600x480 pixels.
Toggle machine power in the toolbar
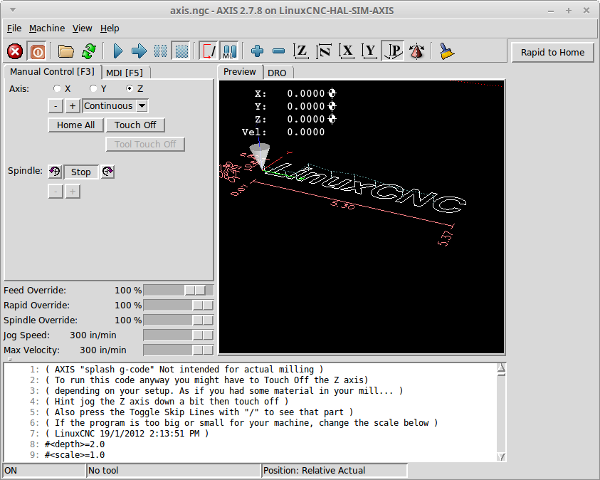coord(38,50)
